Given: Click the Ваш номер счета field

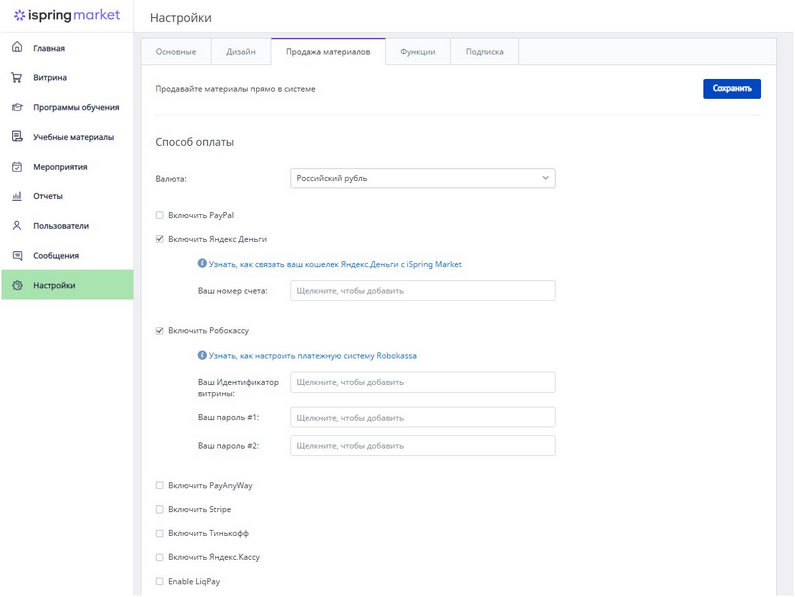Looking at the screenshot, I should (x=422, y=291).
